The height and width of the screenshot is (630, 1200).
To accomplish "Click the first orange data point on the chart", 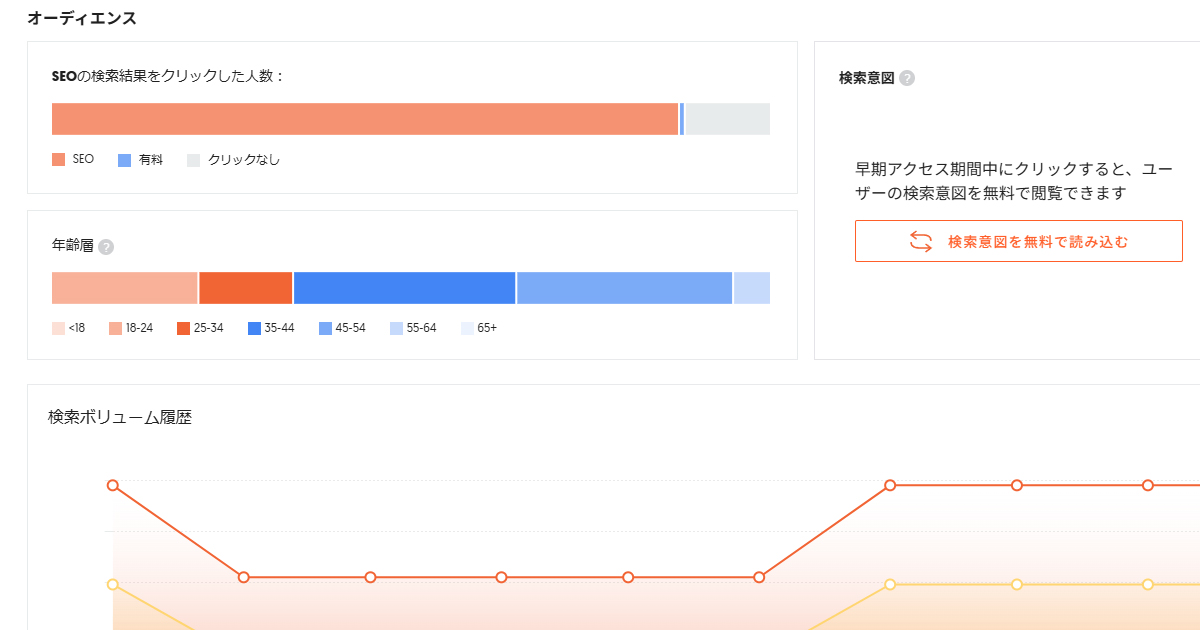I will coord(113,485).
